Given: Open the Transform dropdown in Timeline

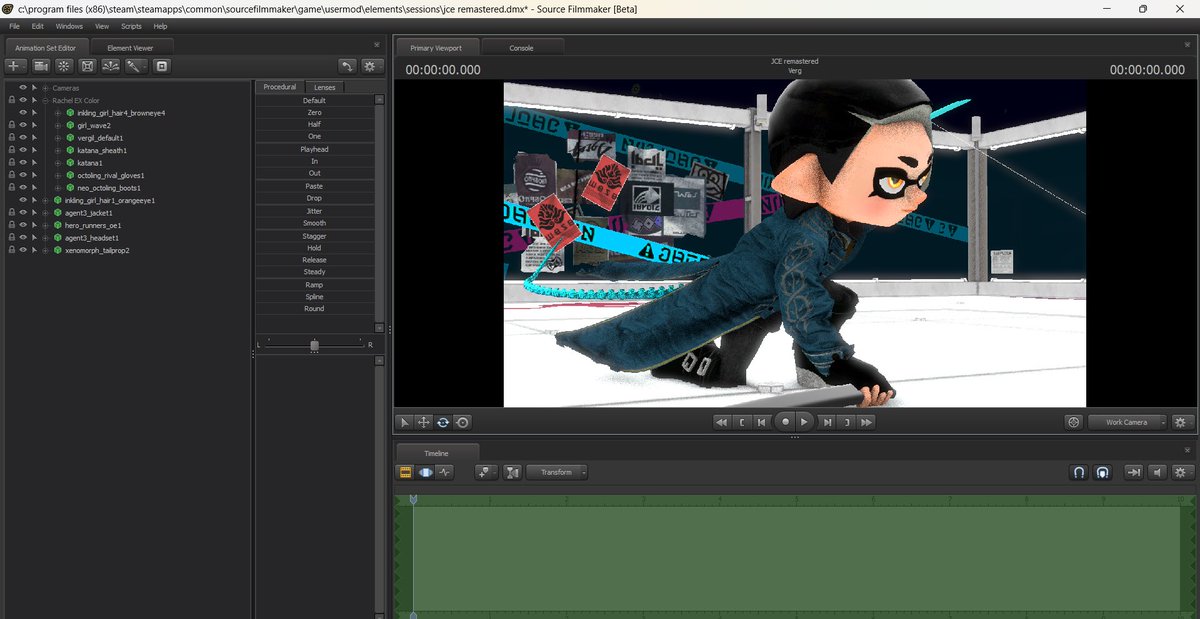Looking at the screenshot, I should pyautogui.click(x=557, y=472).
